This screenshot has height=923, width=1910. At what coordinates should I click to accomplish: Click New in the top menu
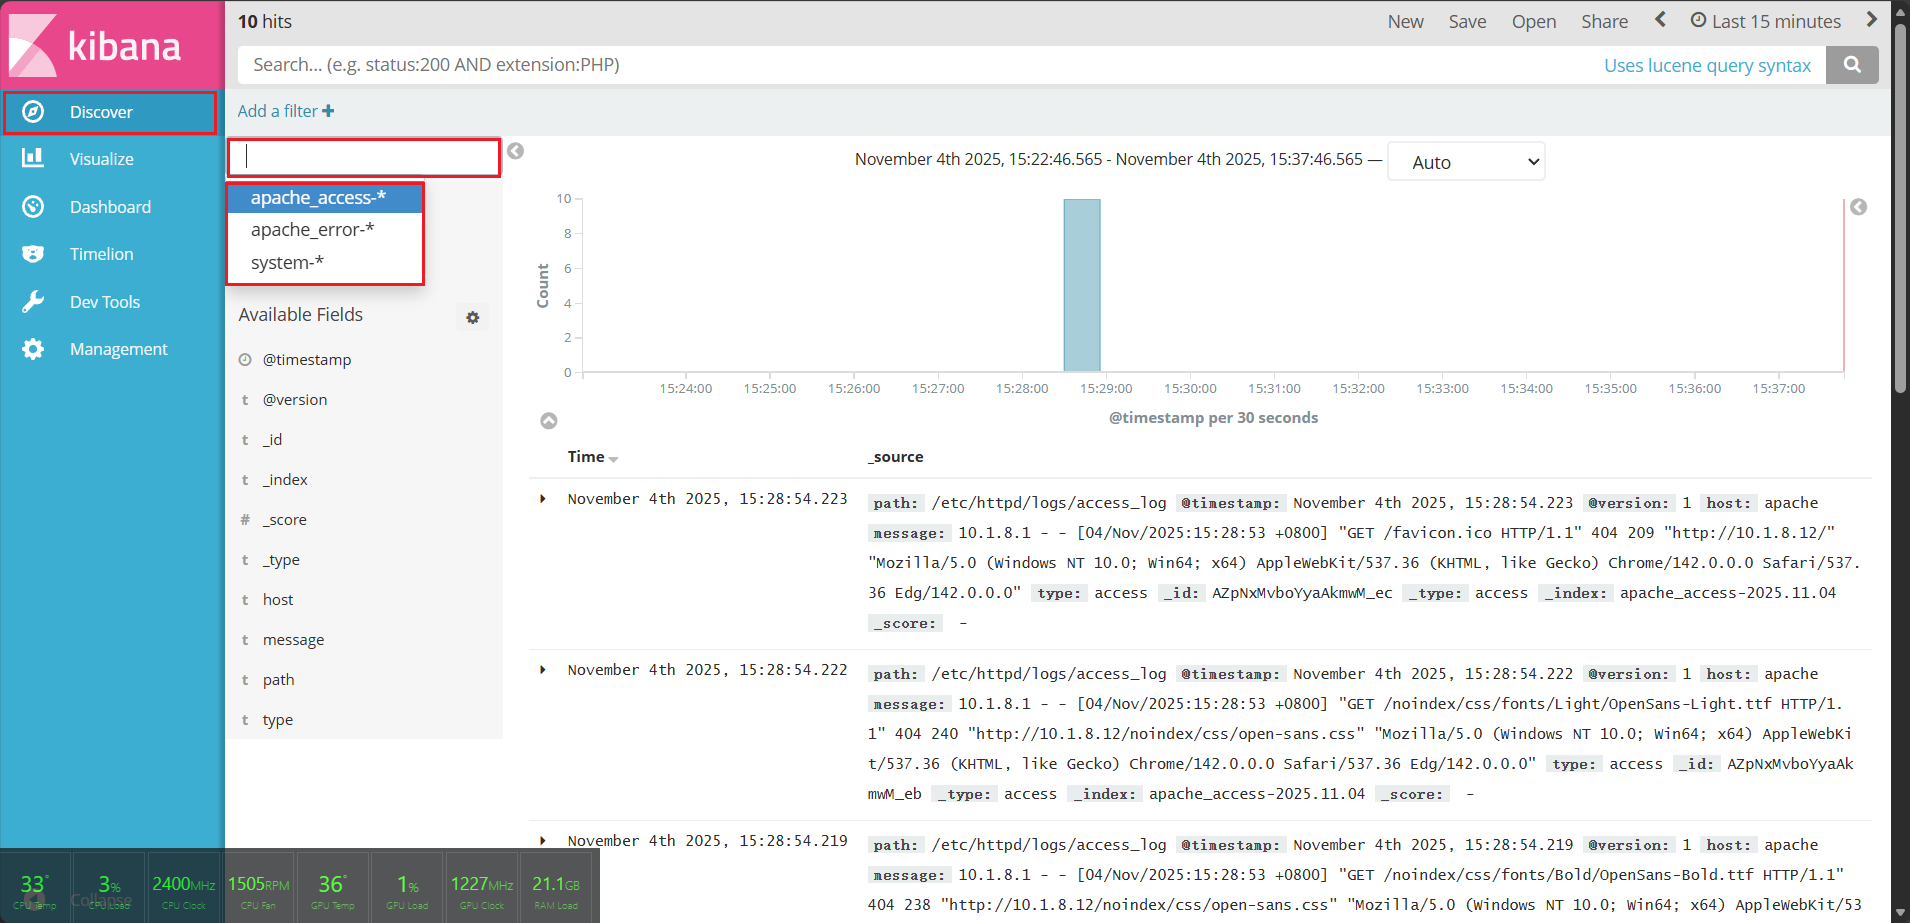point(1405,21)
